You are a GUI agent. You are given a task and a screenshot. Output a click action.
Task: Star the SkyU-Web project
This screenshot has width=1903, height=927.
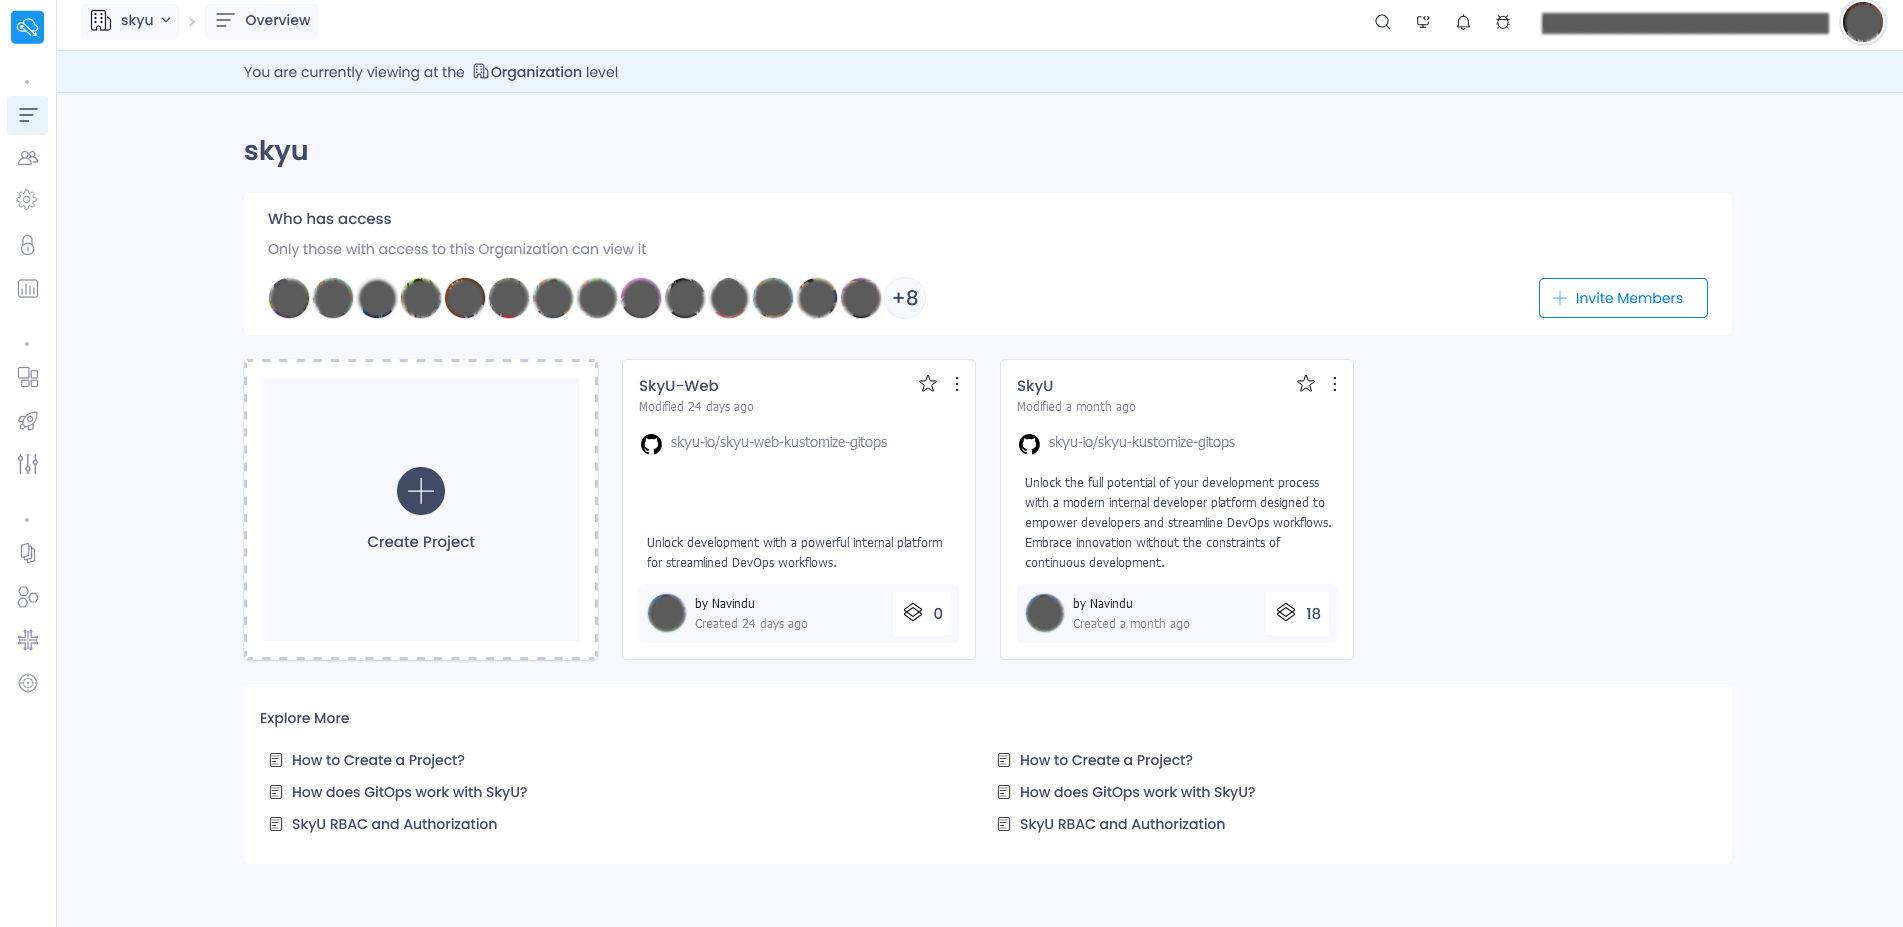click(x=928, y=384)
